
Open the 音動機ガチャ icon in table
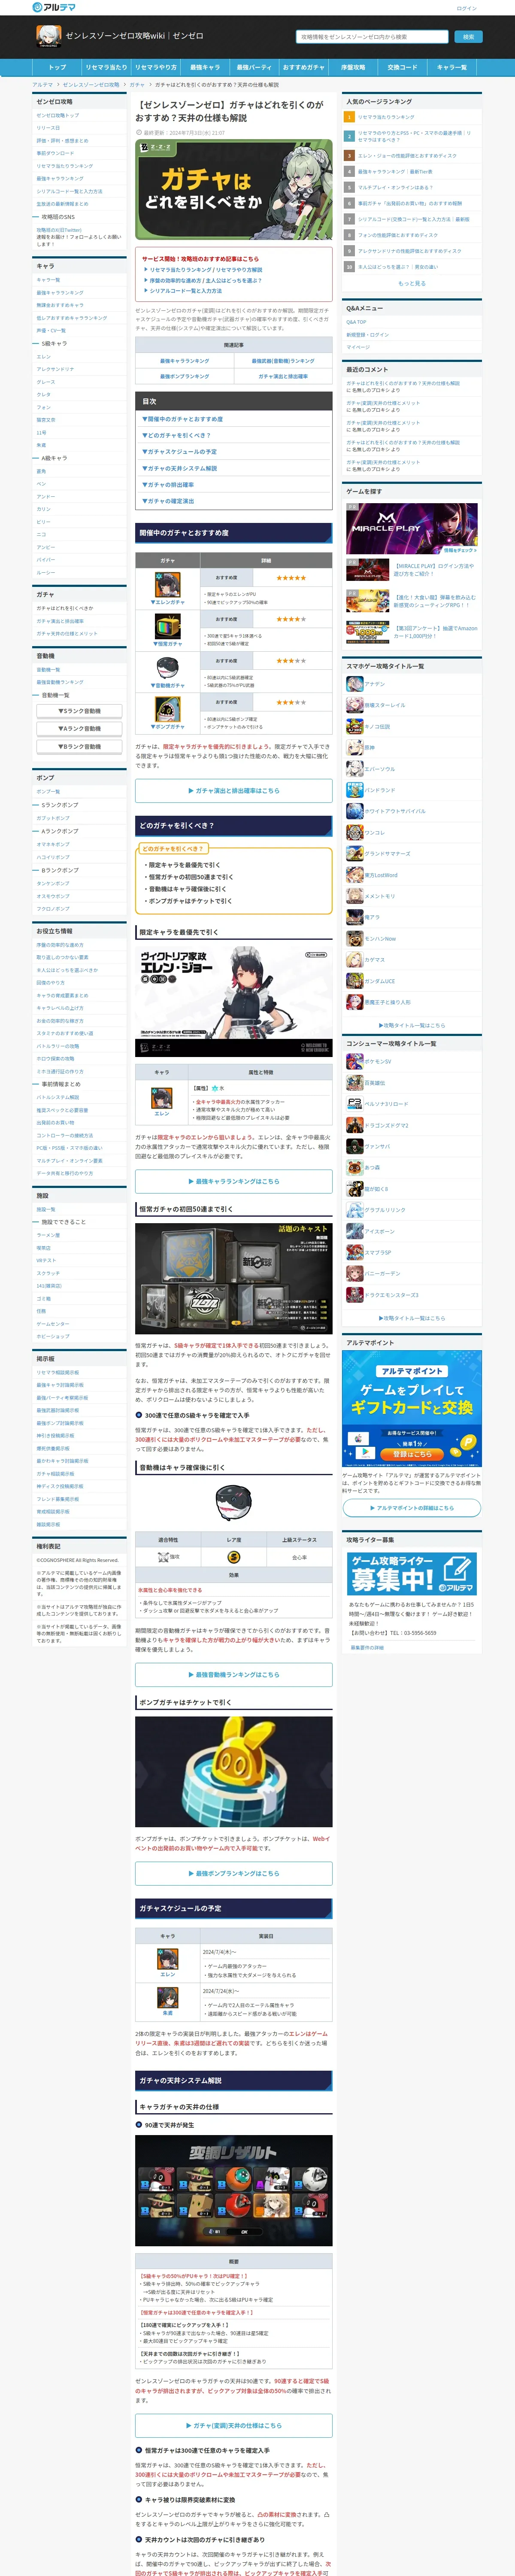(x=167, y=667)
